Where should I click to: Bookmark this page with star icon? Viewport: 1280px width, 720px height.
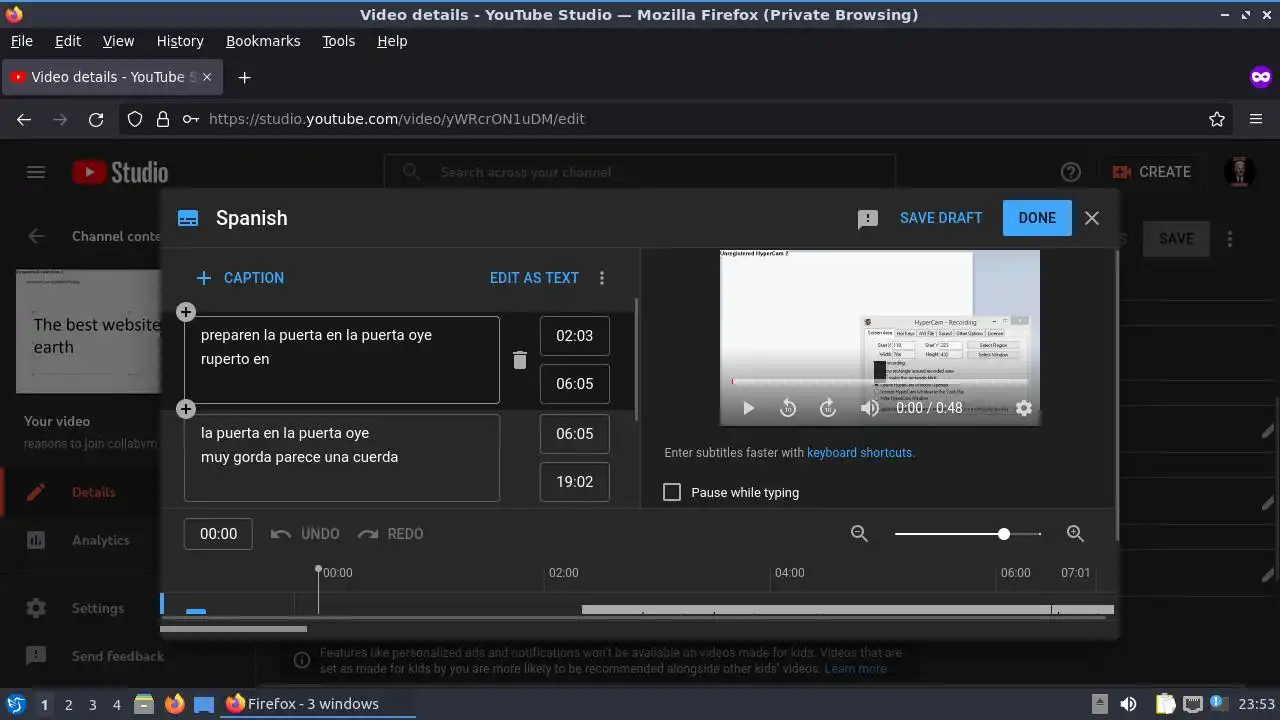click(1217, 119)
